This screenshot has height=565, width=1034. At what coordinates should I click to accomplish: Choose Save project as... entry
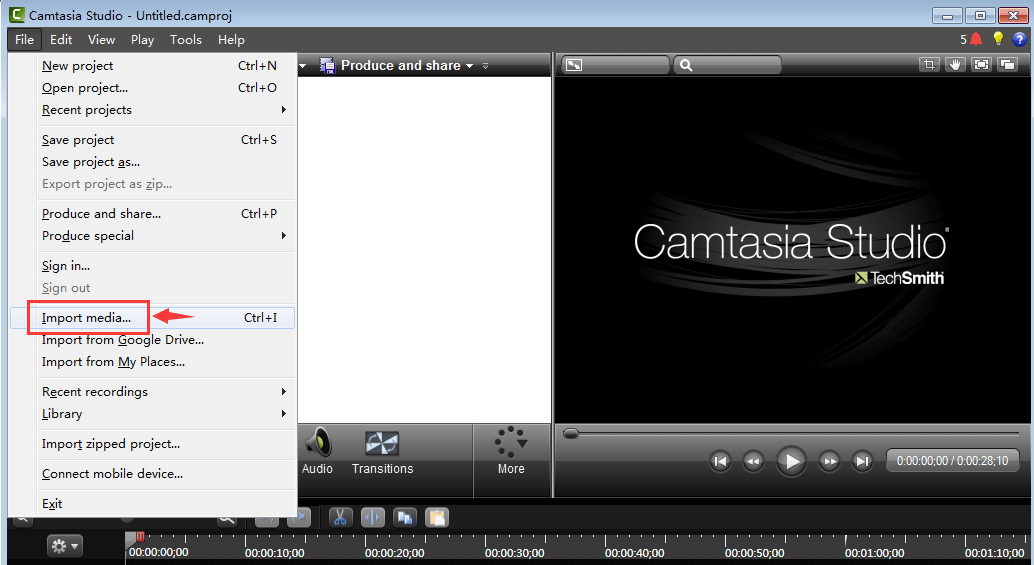[153, 162]
